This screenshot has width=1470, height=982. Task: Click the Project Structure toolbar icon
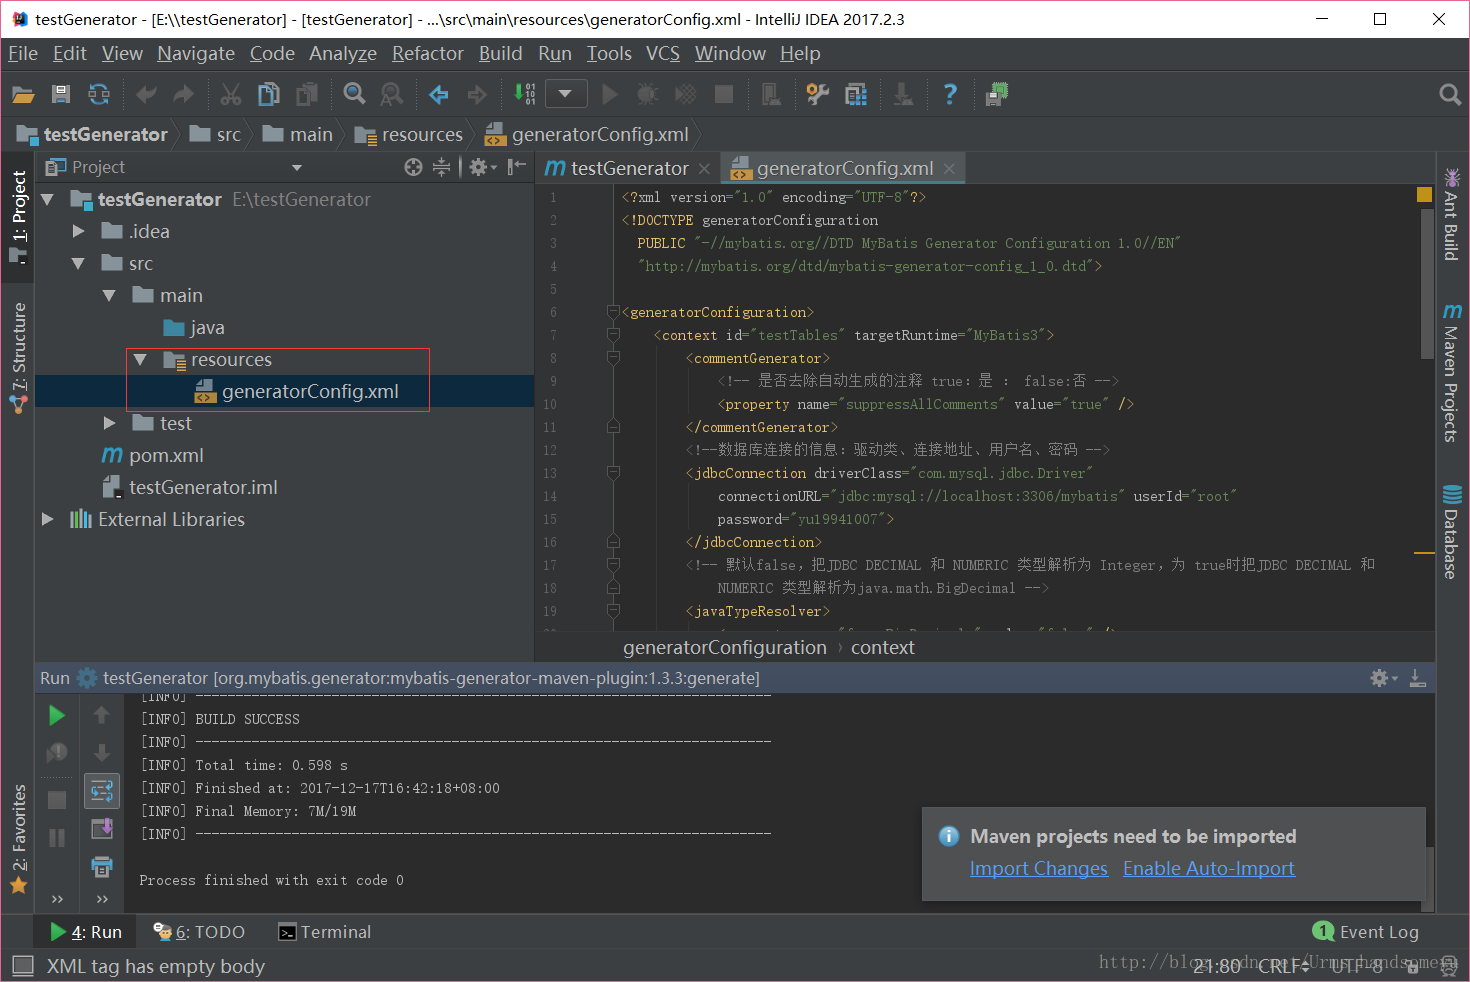click(856, 94)
